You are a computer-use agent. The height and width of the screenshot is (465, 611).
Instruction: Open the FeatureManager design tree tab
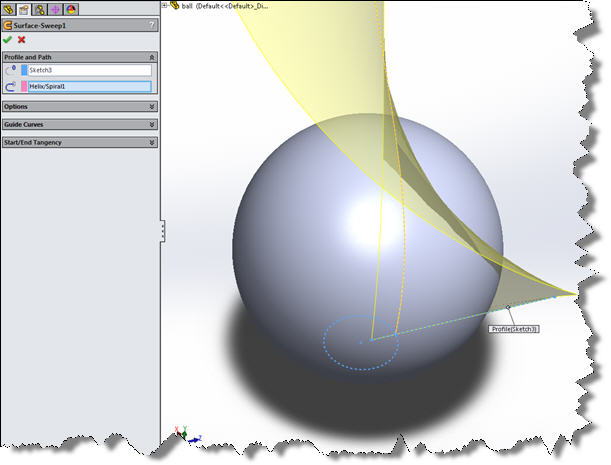[x=9, y=8]
